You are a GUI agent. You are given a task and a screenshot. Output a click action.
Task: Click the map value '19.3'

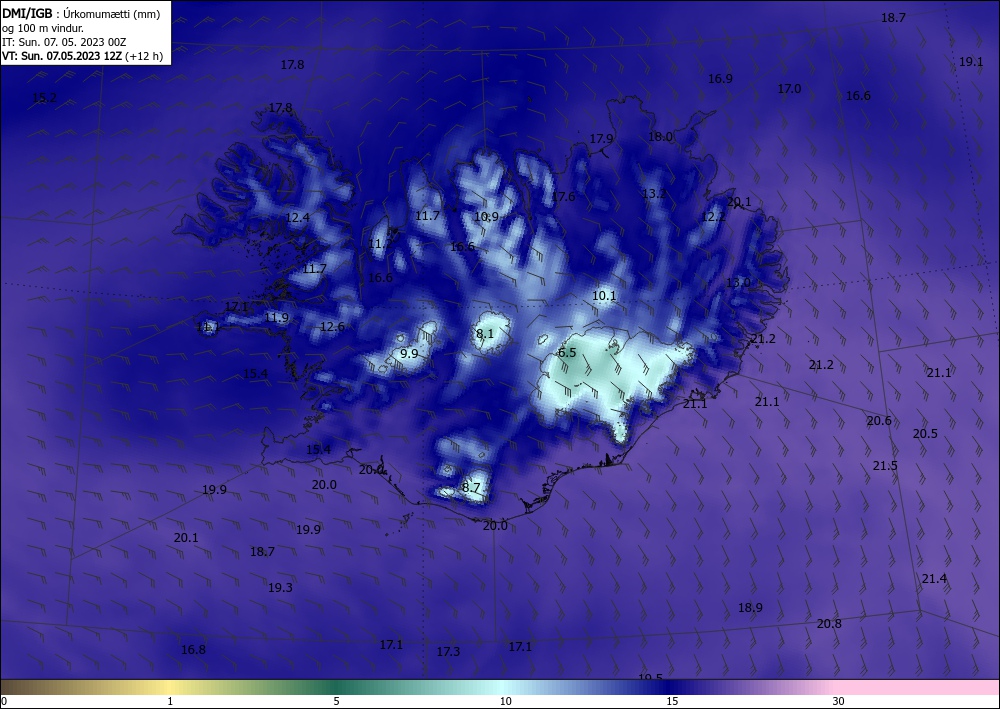pyautogui.click(x=280, y=588)
